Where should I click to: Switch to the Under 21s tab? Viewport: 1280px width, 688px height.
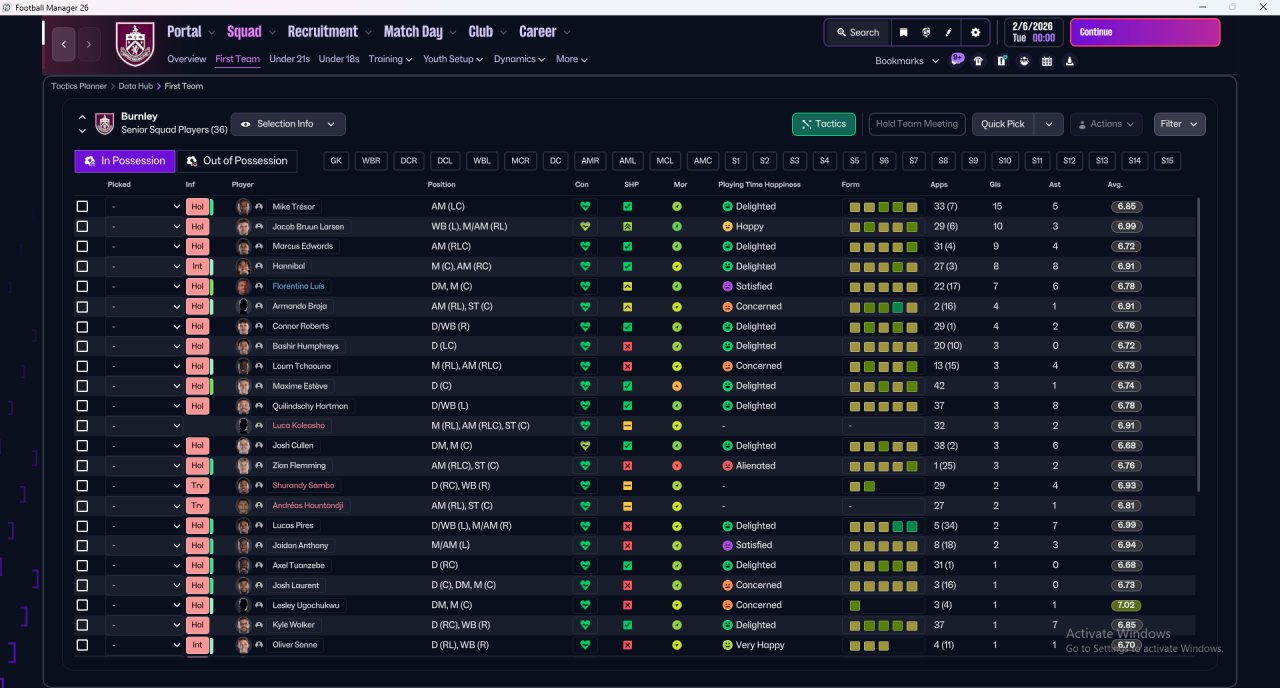pos(289,59)
